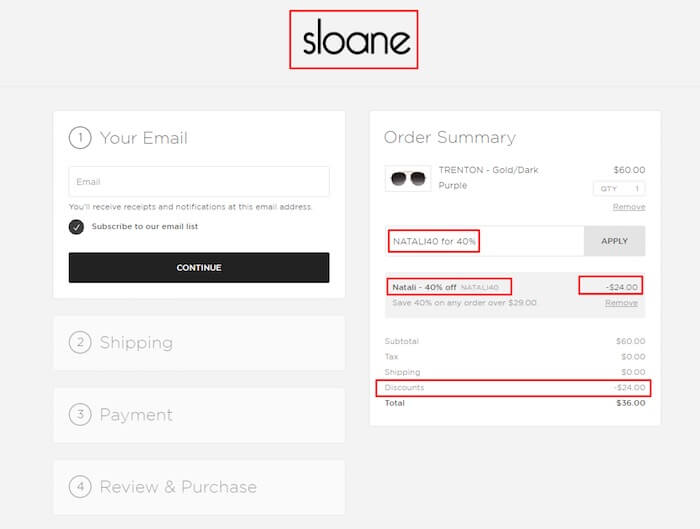Expand the Shipping section

pyautogui.click(x=199, y=343)
